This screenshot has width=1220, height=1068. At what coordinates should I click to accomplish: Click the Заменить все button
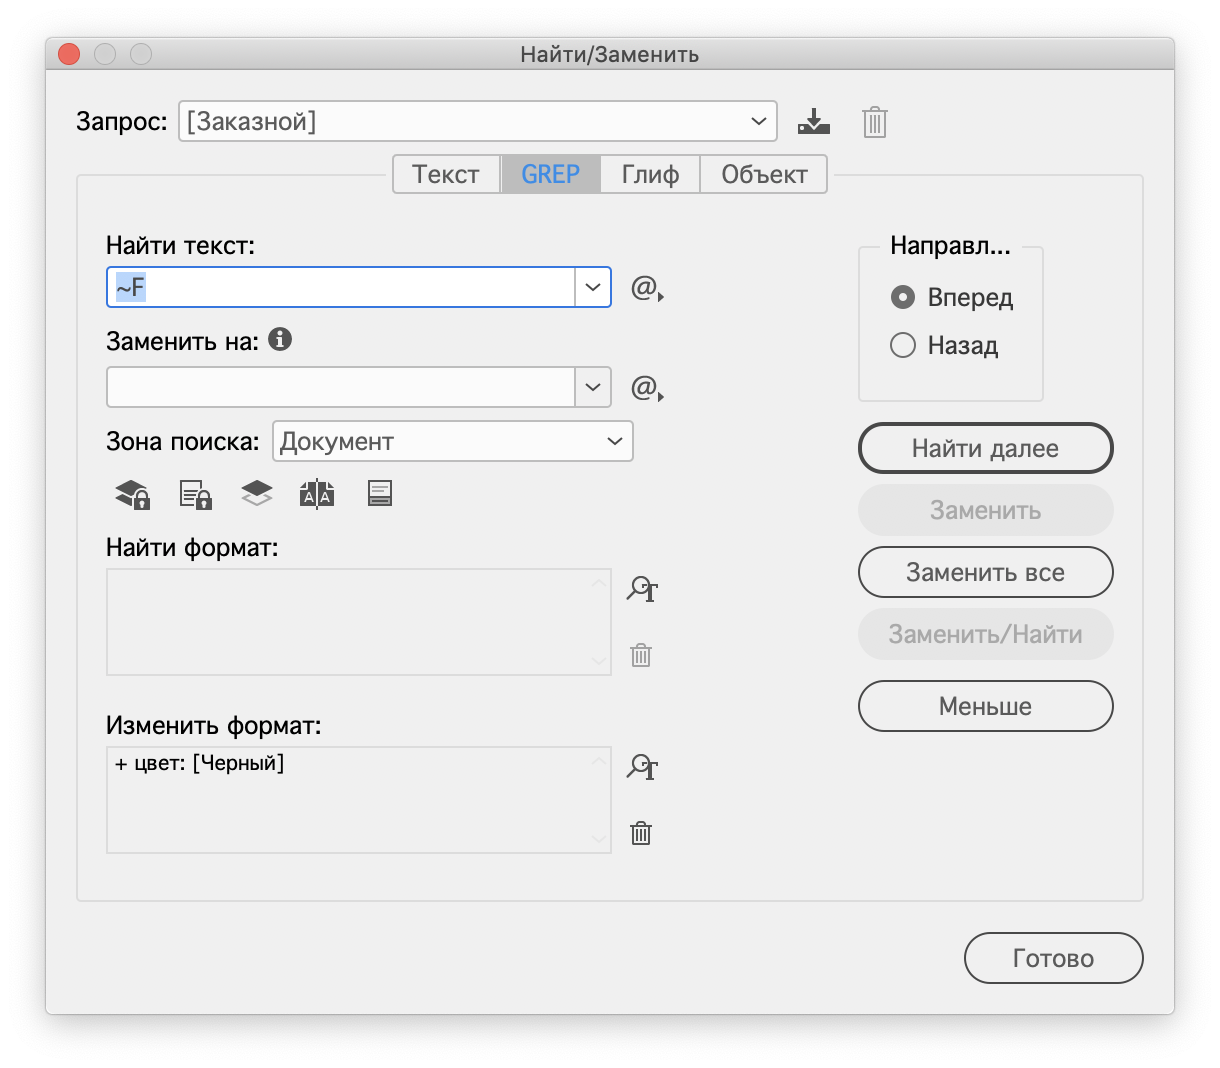(985, 572)
